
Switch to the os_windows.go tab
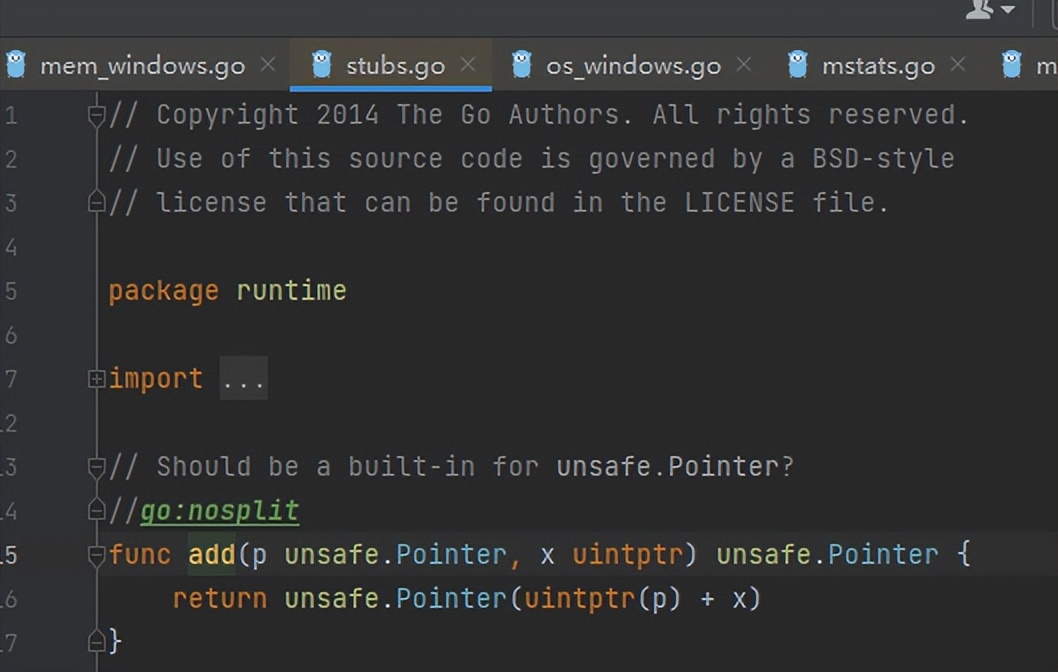633,65
